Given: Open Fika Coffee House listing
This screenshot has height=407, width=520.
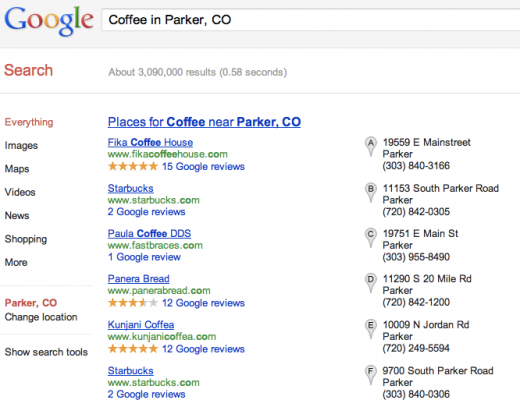Looking at the screenshot, I should 150,142.
